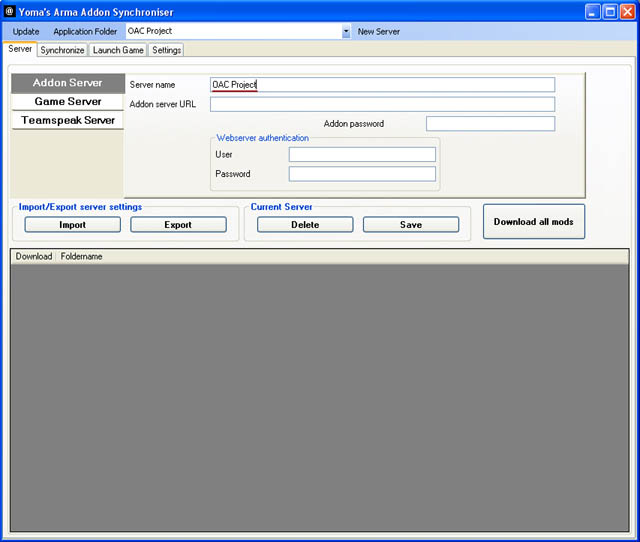The image size is (640, 542).
Task: Select the Teamspeak Server section
Action: [67, 121]
